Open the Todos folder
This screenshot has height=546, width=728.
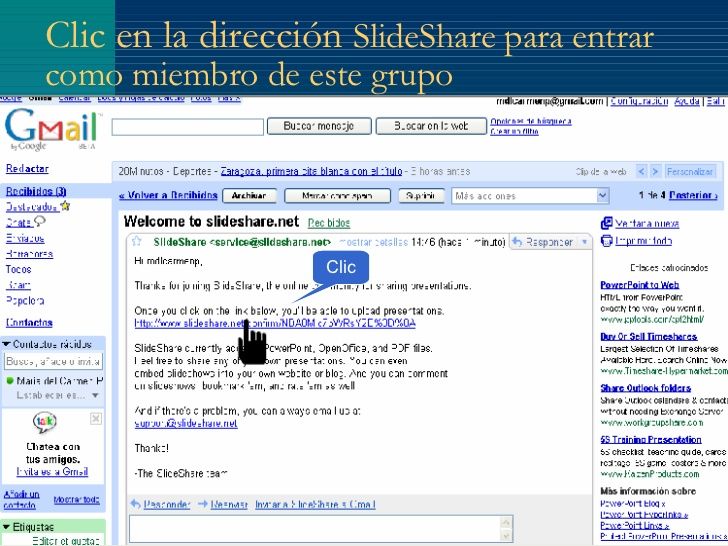pyautogui.click(x=18, y=269)
